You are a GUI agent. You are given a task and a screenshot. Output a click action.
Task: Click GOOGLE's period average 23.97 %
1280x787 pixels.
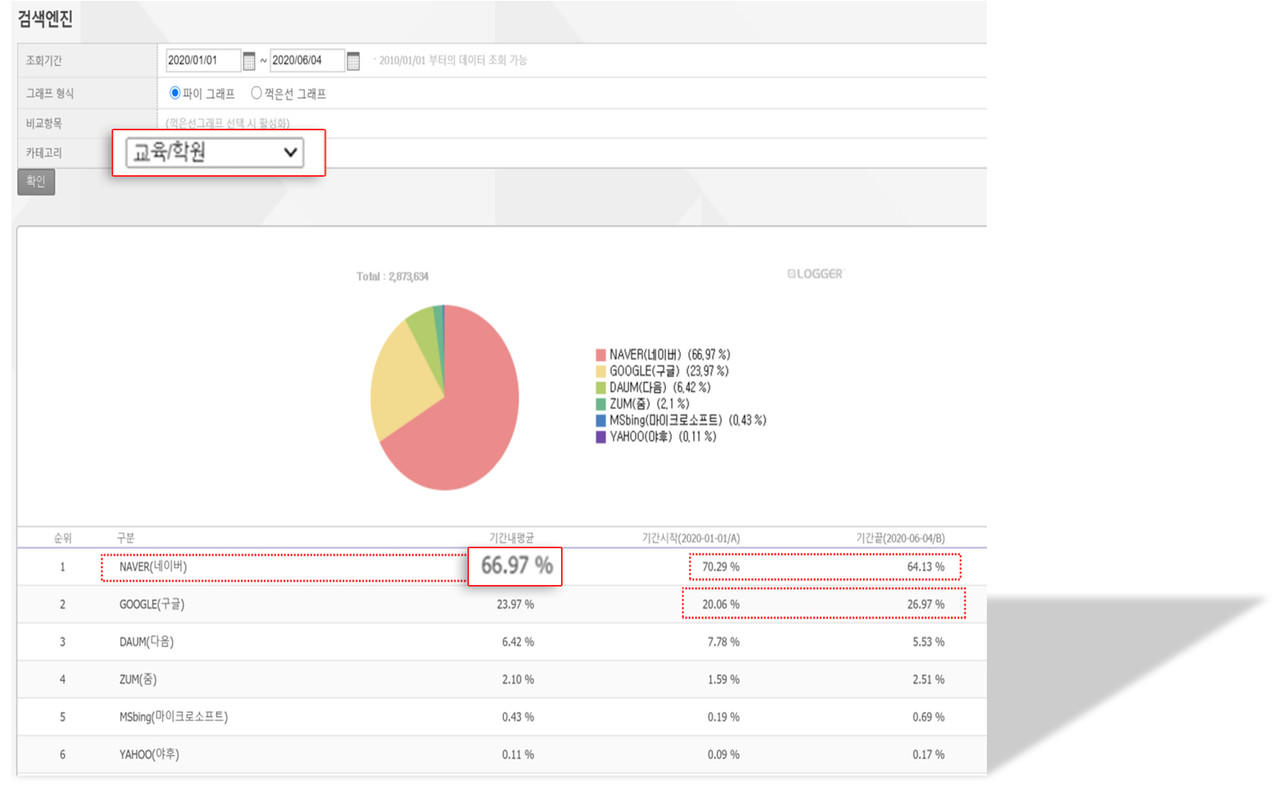[514, 605]
